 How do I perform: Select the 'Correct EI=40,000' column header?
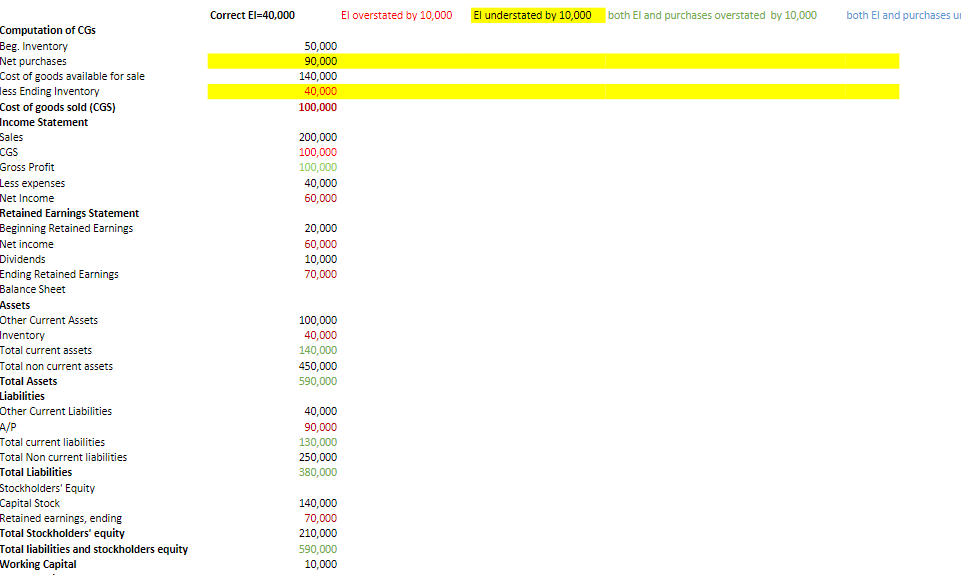tap(252, 15)
